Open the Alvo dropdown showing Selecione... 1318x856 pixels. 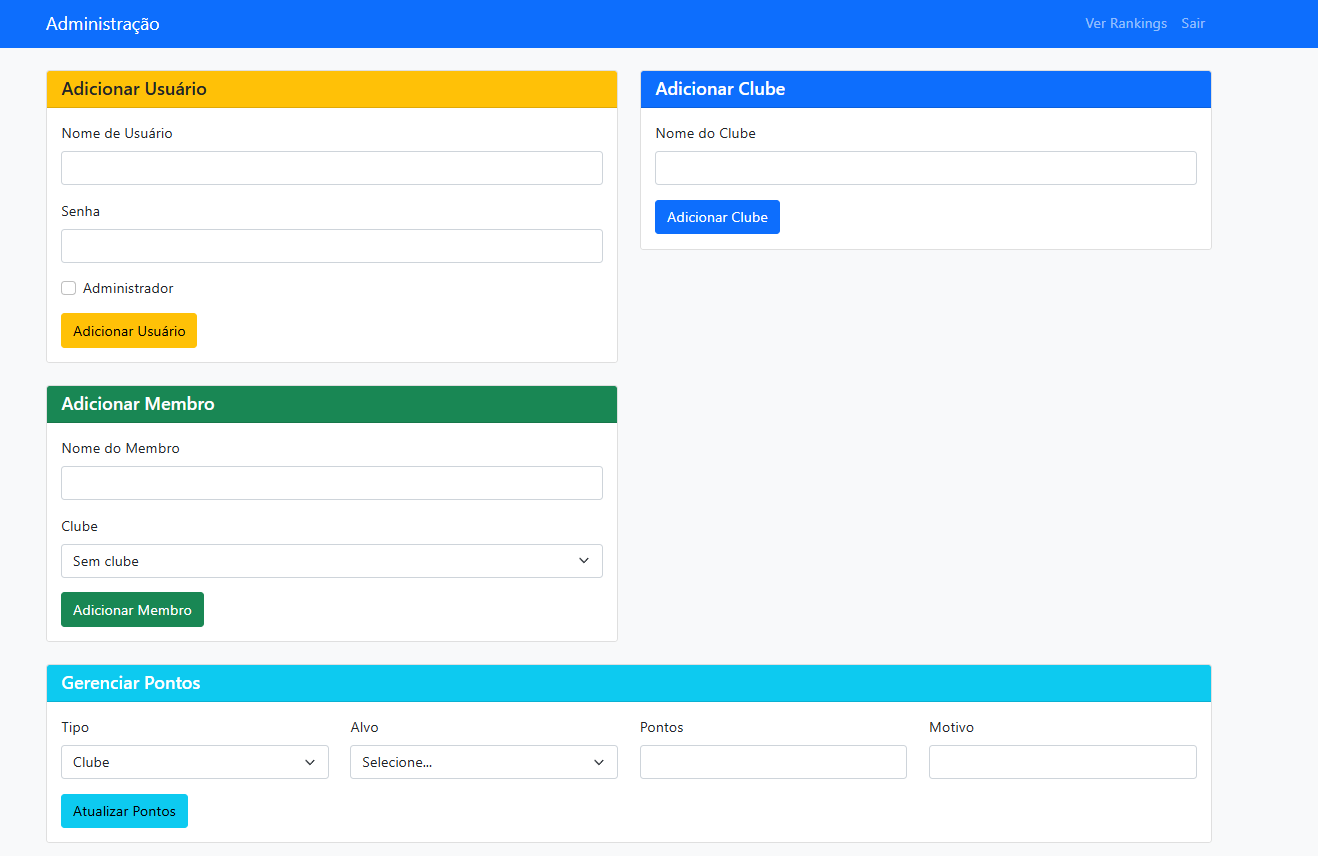[483, 762]
